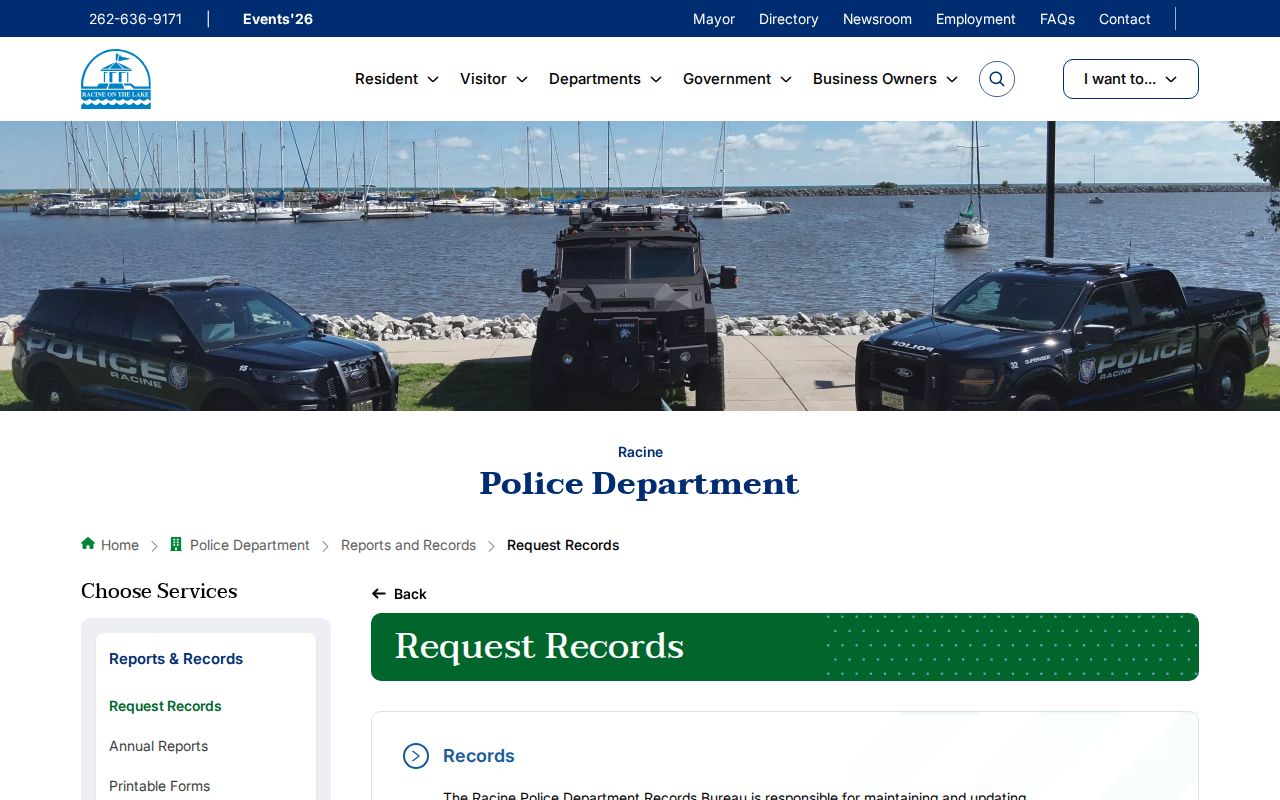Select Reports & Records sidebar heading
Viewport: 1280px width, 800px height.
pyautogui.click(x=176, y=659)
